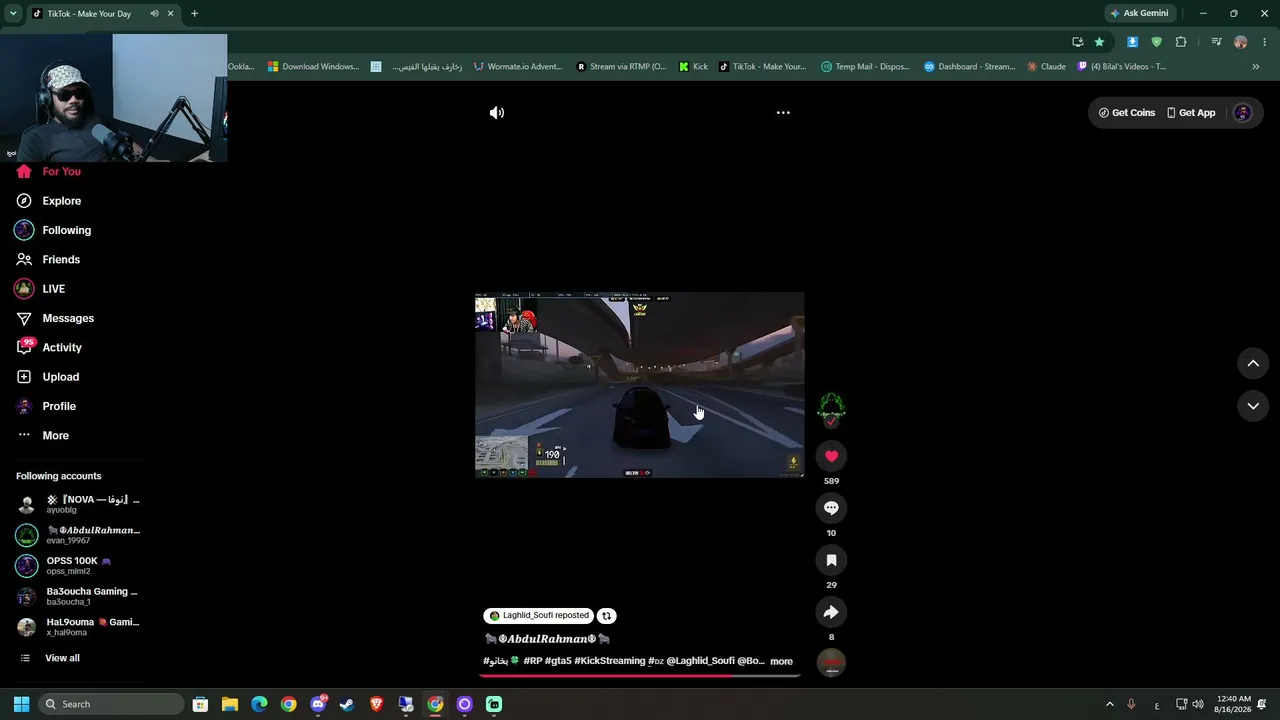Expand the More menu in the sidebar
The height and width of the screenshot is (720, 1280).
pos(55,436)
